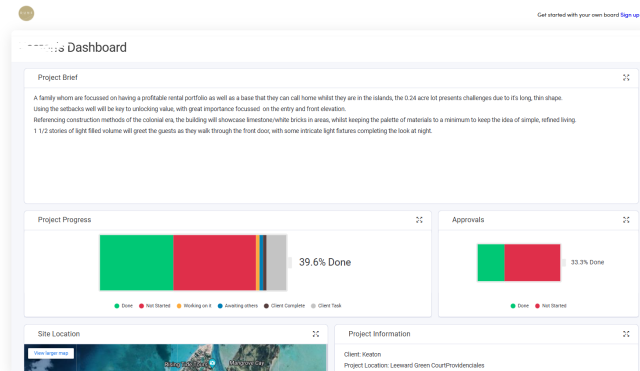The image size is (640, 371).
Task: Click the 39.6% Done label
Action: pos(325,262)
